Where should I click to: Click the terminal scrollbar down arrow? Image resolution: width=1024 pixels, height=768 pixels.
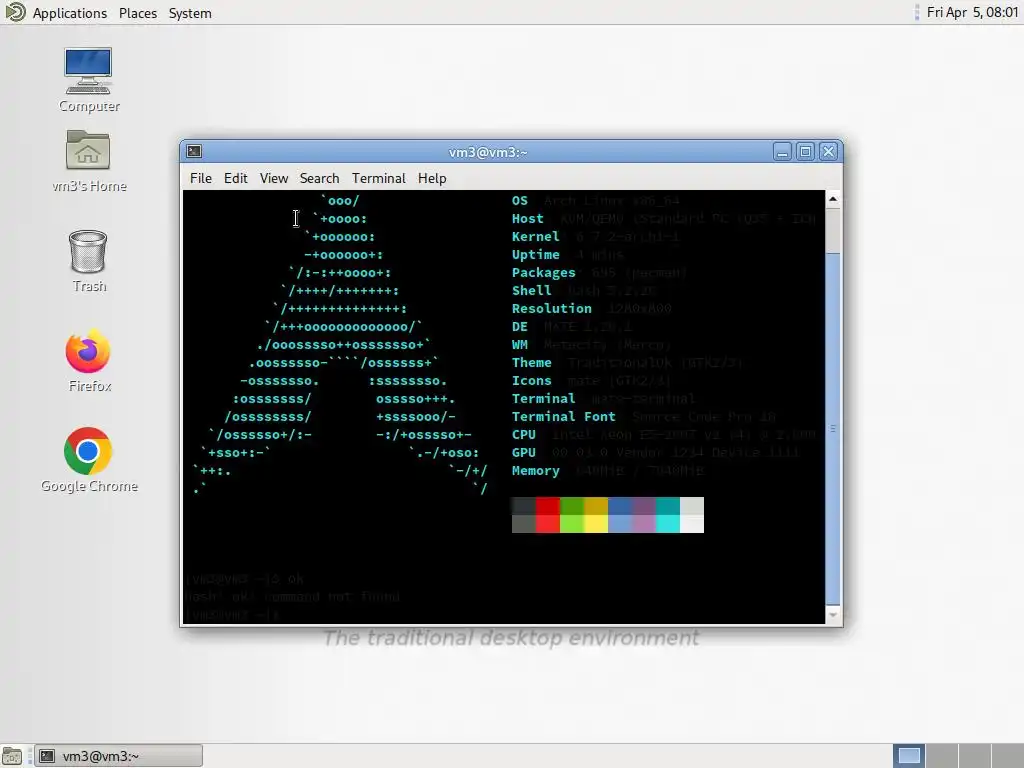click(x=833, y=615)
